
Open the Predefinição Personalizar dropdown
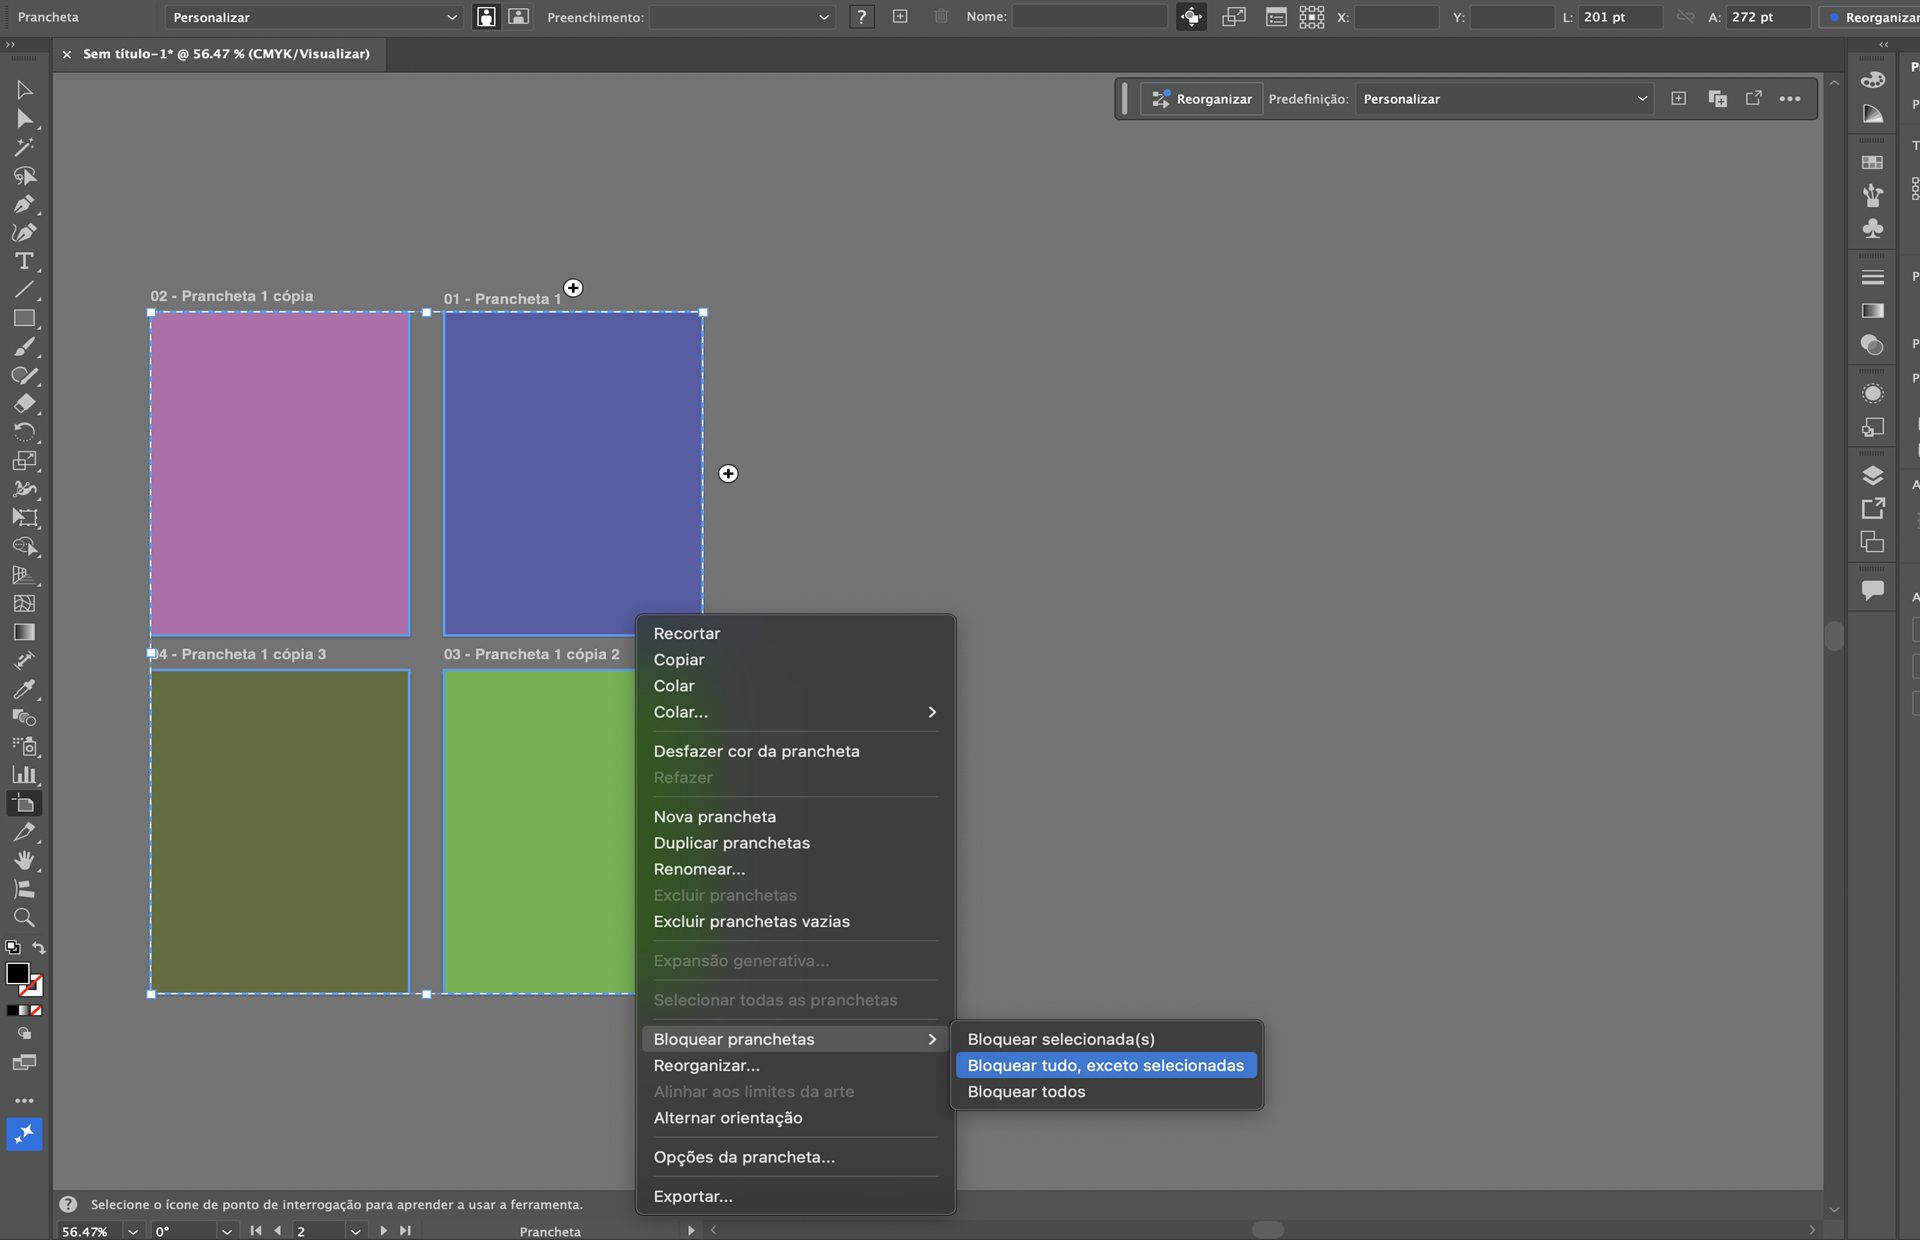point(1503,98)
